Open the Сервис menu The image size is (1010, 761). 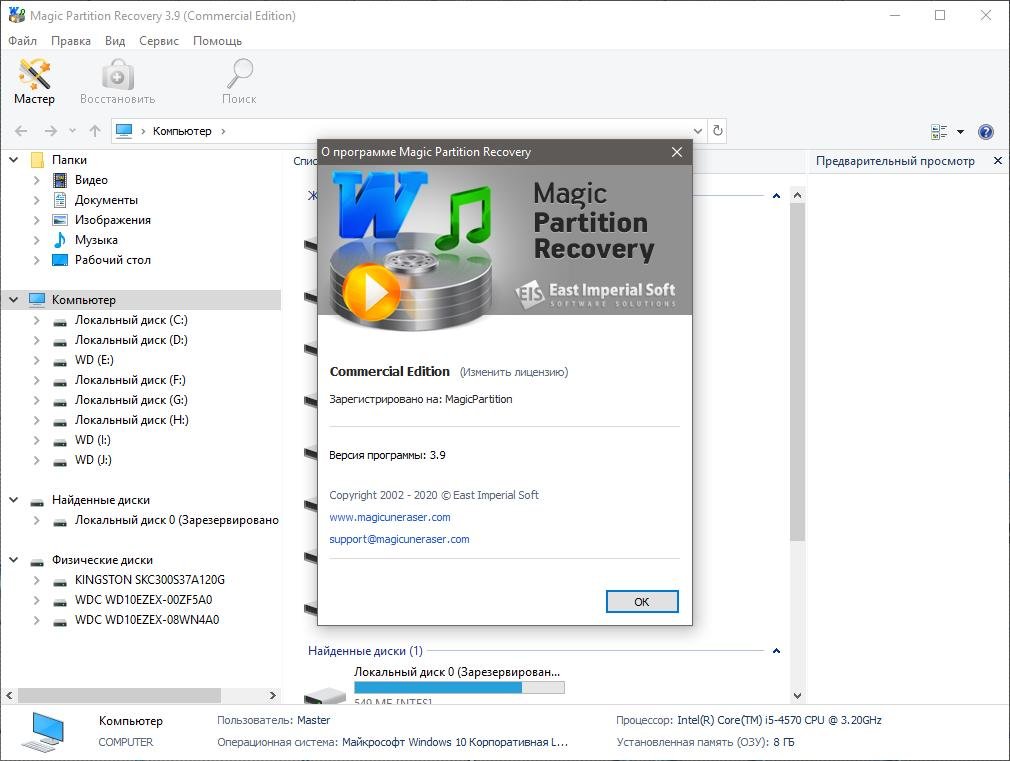[x=159, y=41]
